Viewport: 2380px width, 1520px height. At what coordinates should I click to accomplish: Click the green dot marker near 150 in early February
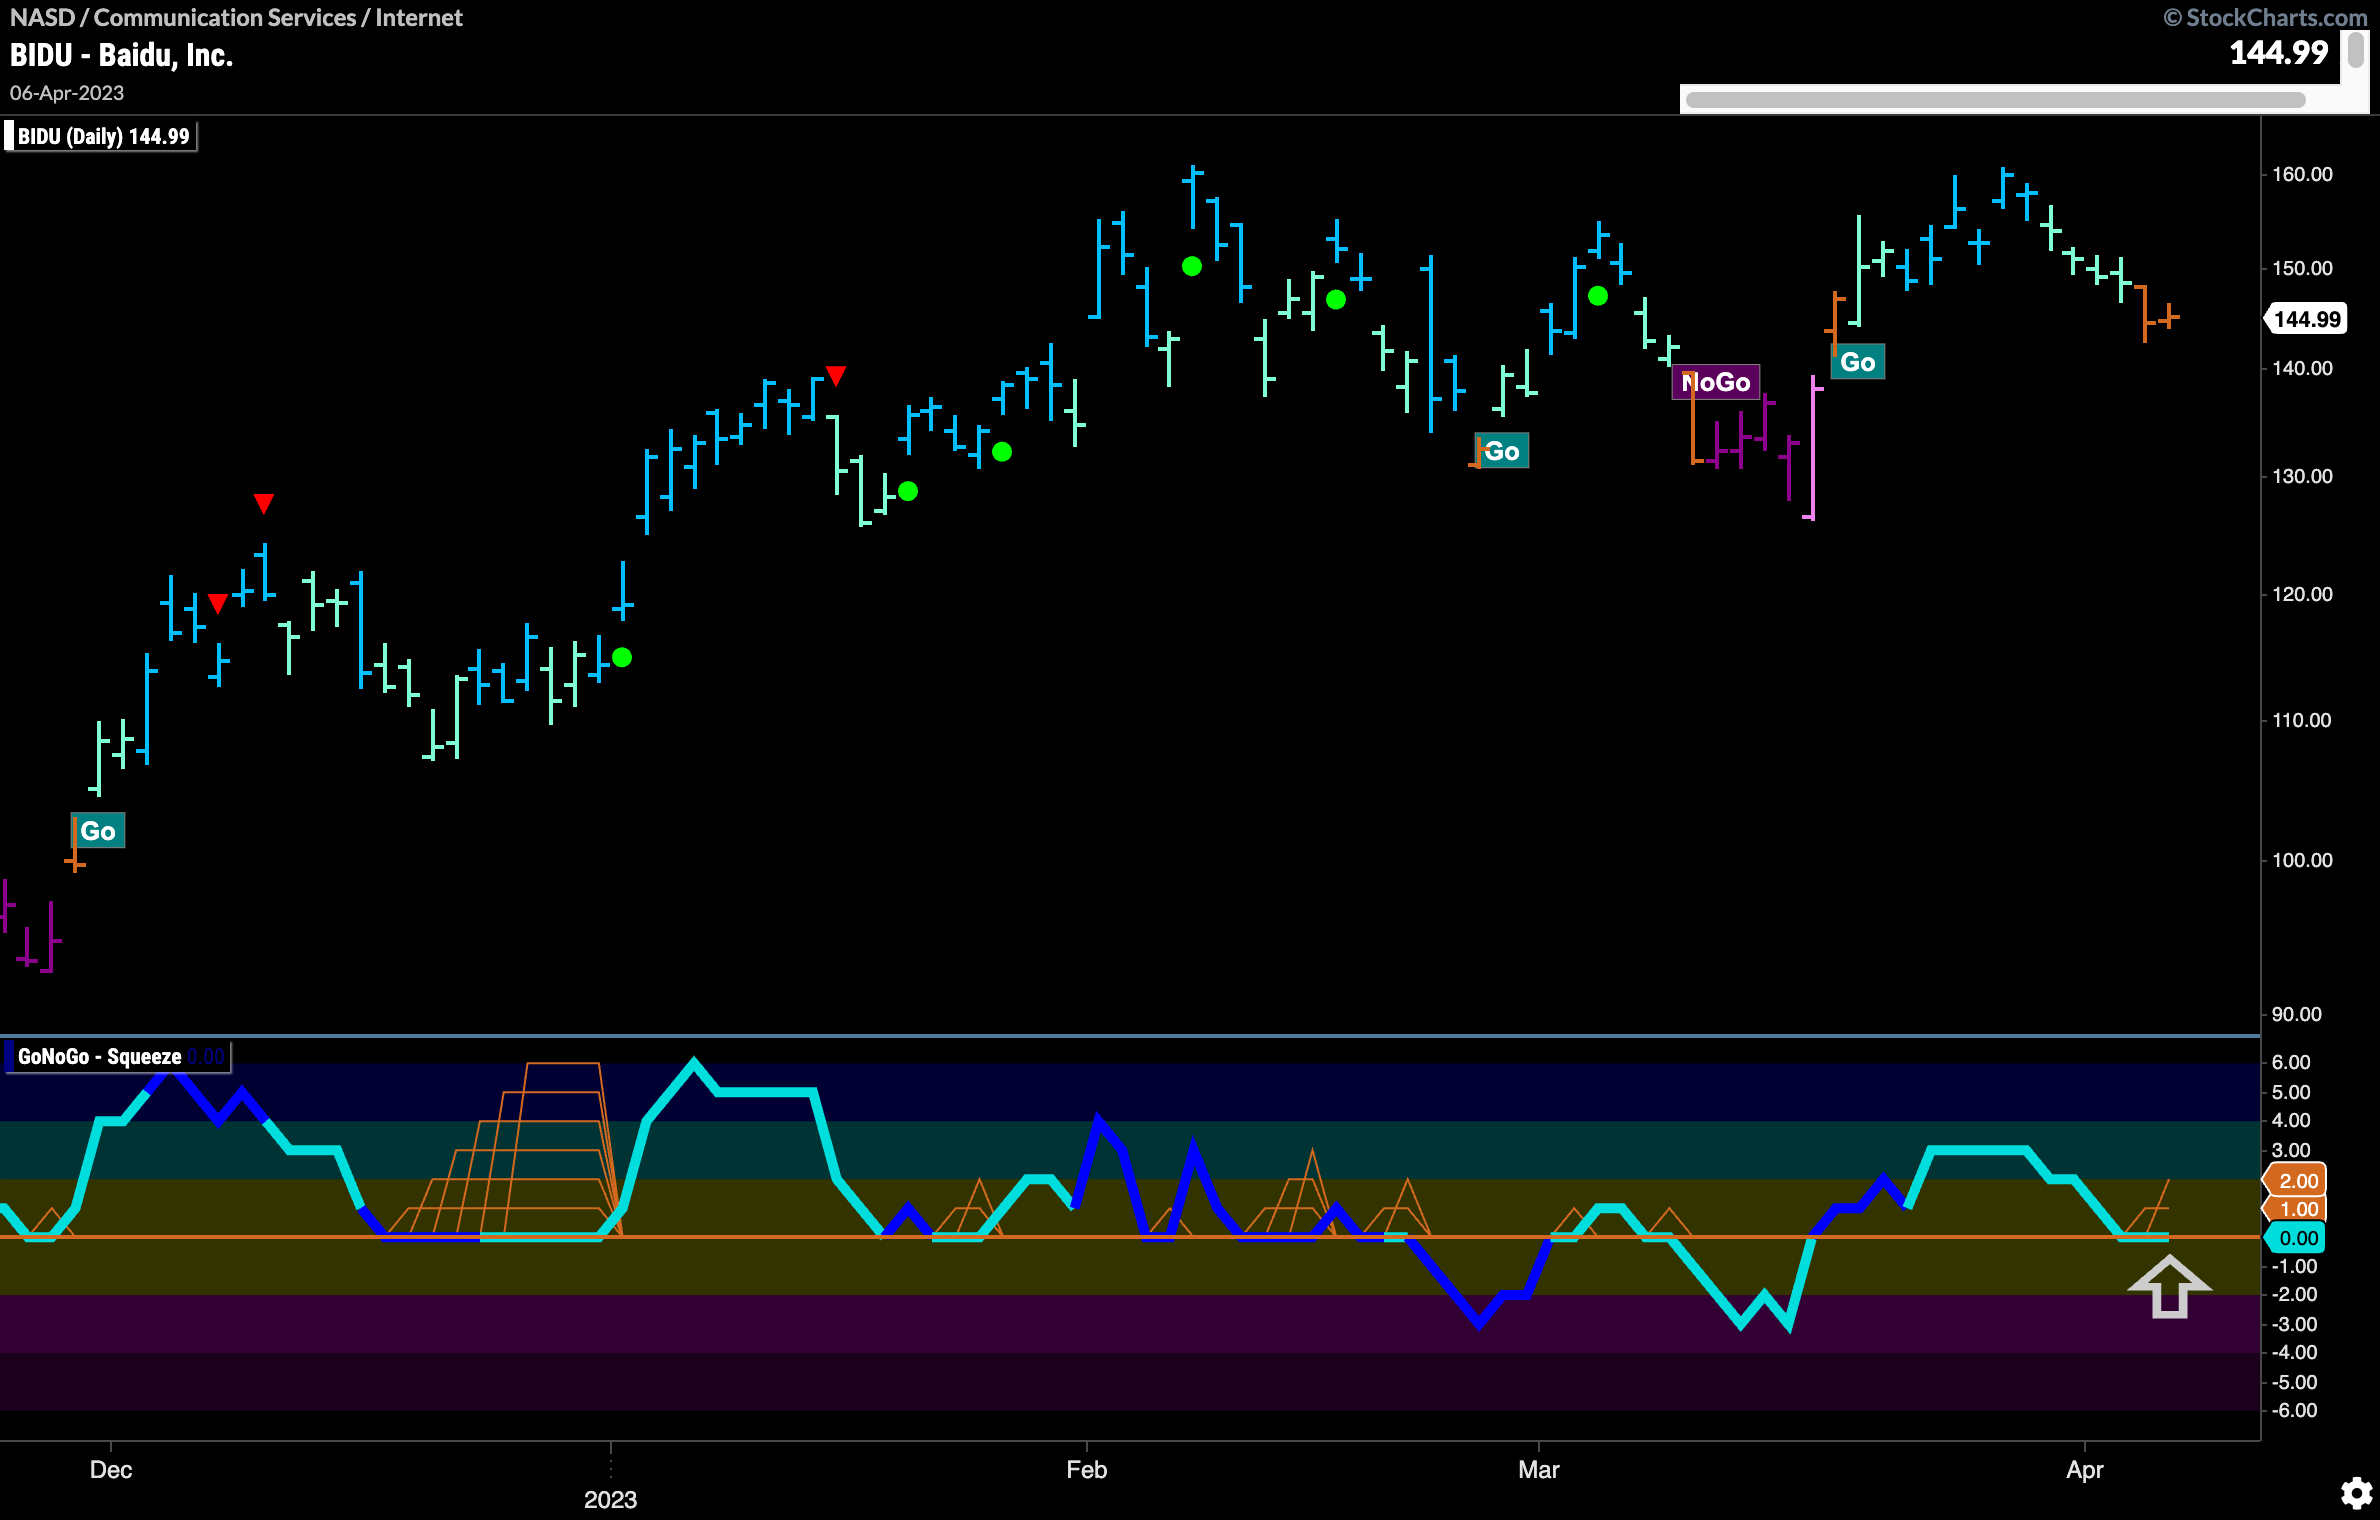coord(1192,266)
